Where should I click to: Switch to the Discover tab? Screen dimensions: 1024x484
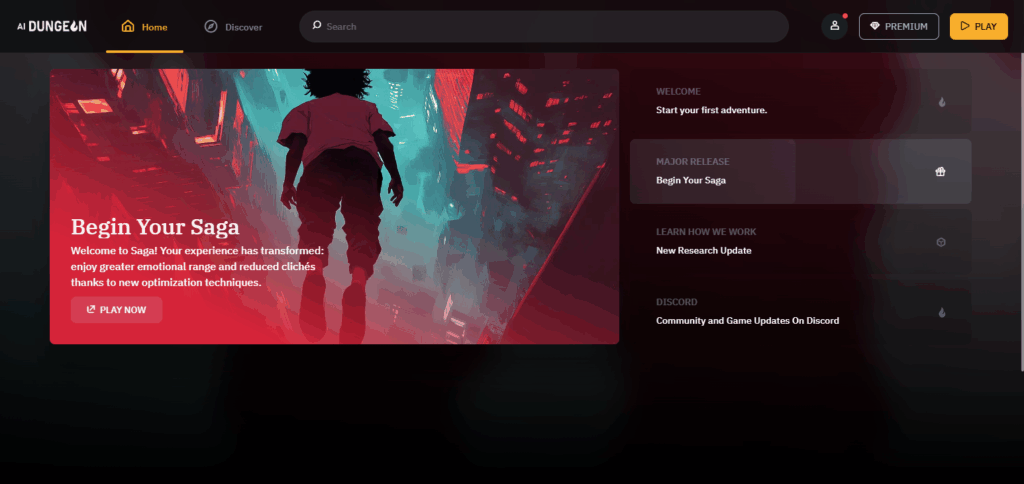[x=233, y=27]
